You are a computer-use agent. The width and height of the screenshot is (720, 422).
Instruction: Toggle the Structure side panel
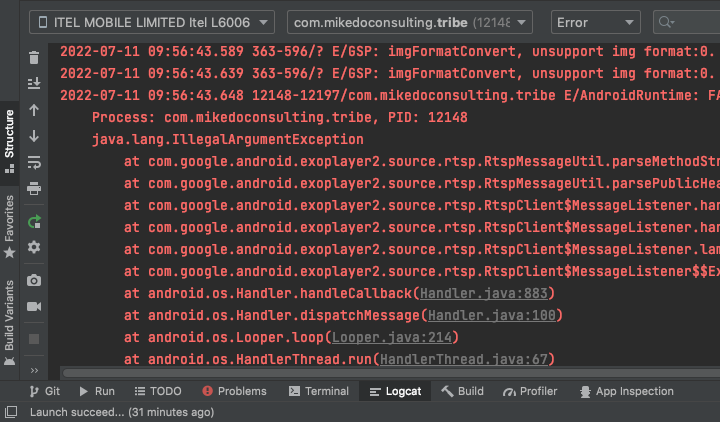tap(9, 141)
